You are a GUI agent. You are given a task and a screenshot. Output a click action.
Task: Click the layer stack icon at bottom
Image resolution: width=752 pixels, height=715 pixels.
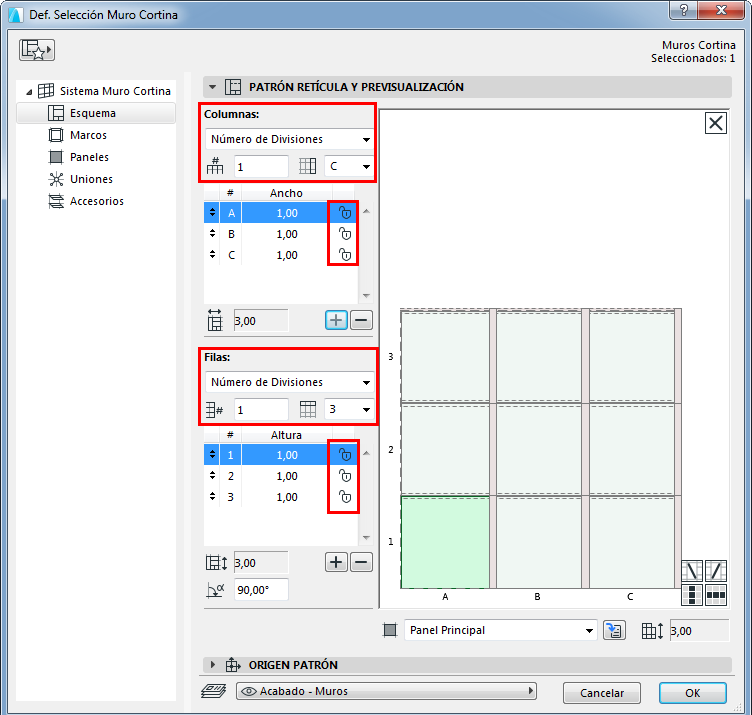[214, 691]
